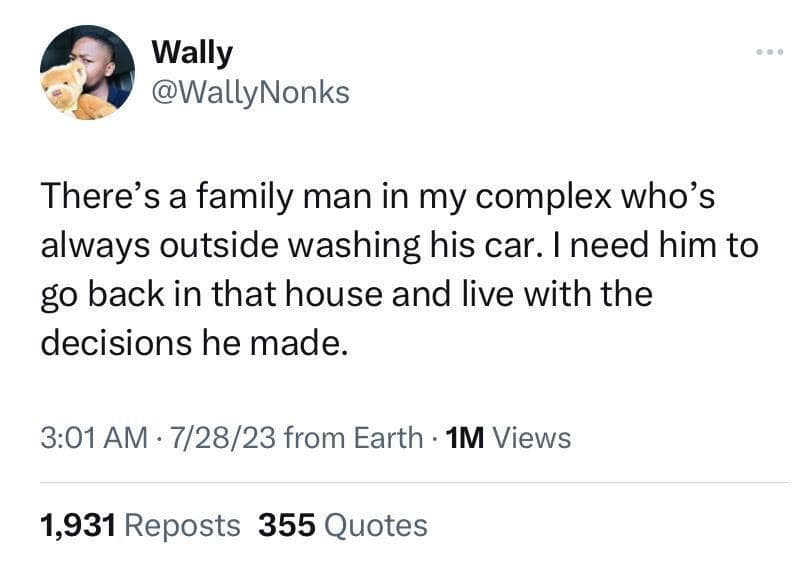Click the tweet's first line about family man
This screenshot has width=794, height=565.
tap(377, 197)
